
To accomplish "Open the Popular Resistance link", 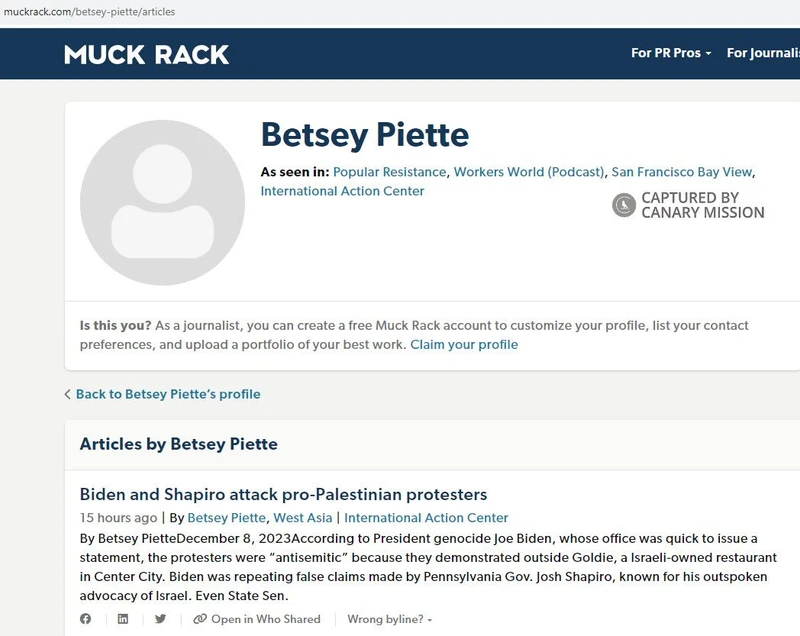I will (386, 172).
